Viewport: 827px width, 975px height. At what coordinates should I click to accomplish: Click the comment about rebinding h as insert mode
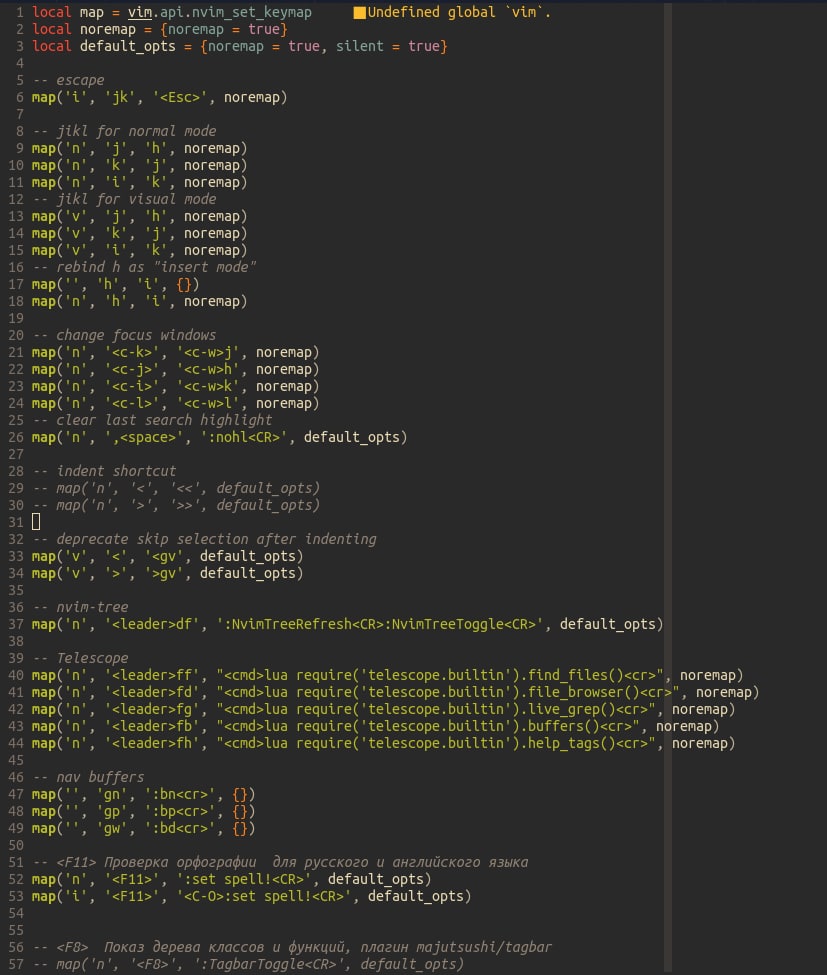point(144,267)
